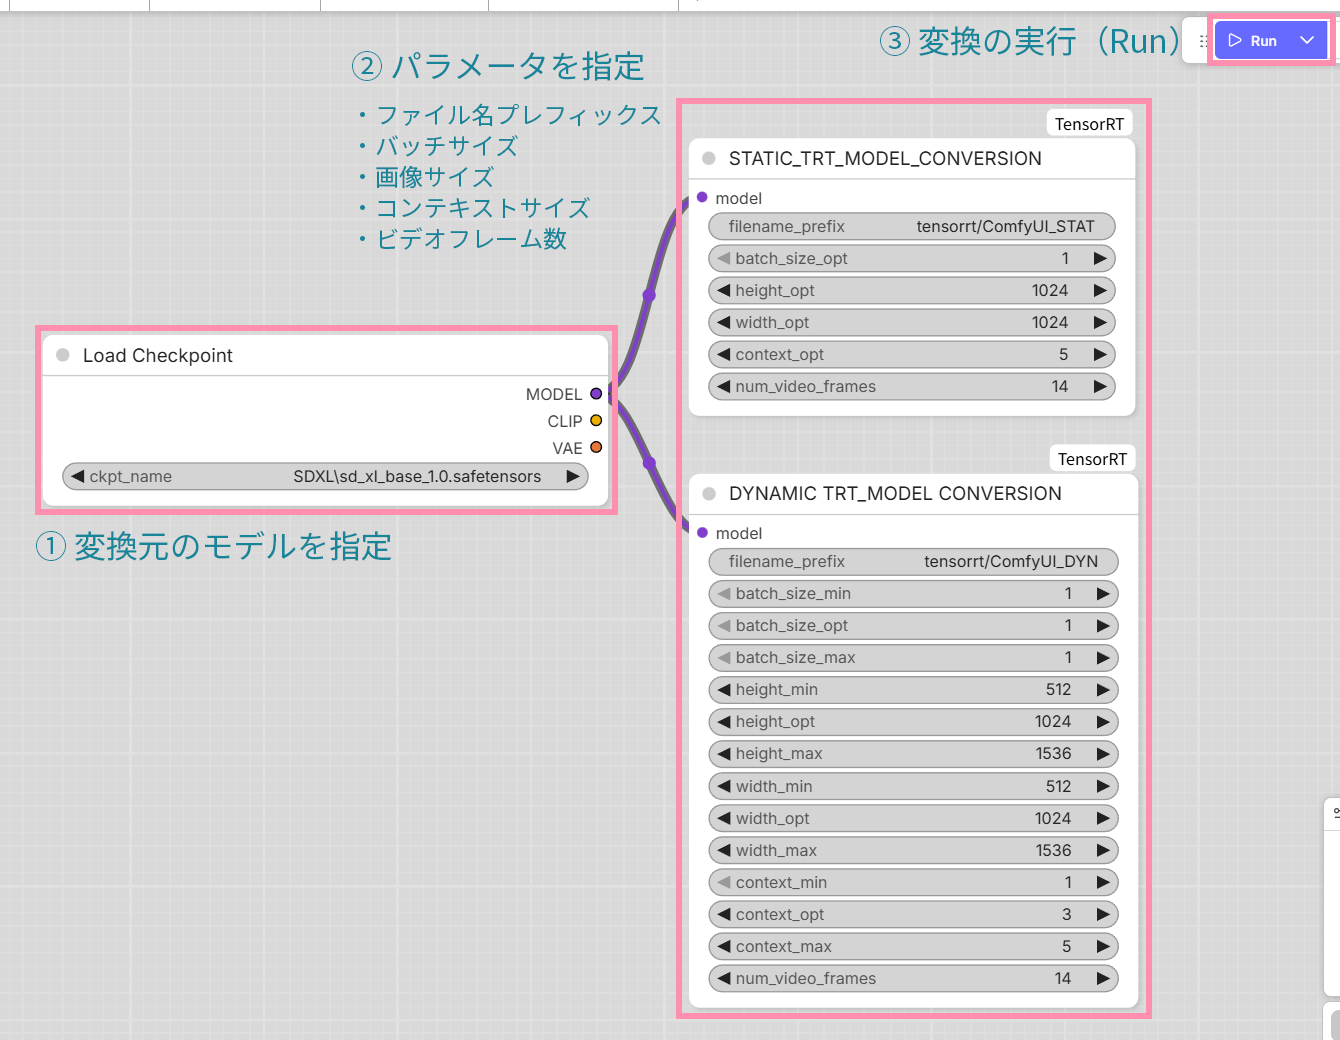The image size is (1340, 1040).
Task: Select next checkpoint with ckpt_name right arrow
Action: [x=573, y=476]
